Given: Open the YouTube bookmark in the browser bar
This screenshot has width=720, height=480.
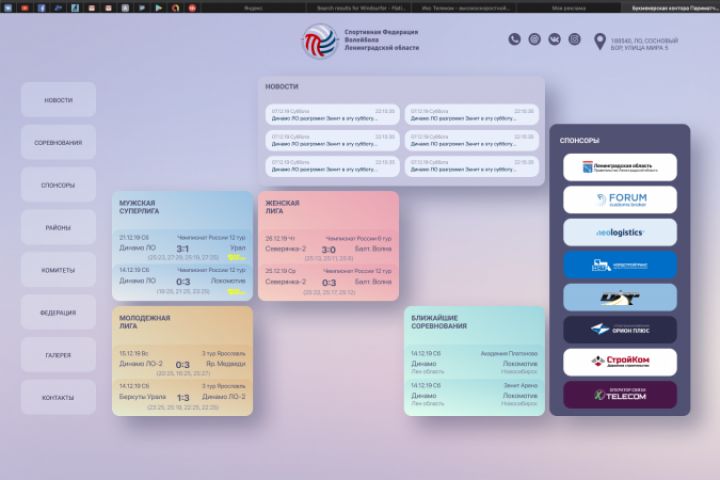Looking at the screenshot, I should (x=25, y=7).
